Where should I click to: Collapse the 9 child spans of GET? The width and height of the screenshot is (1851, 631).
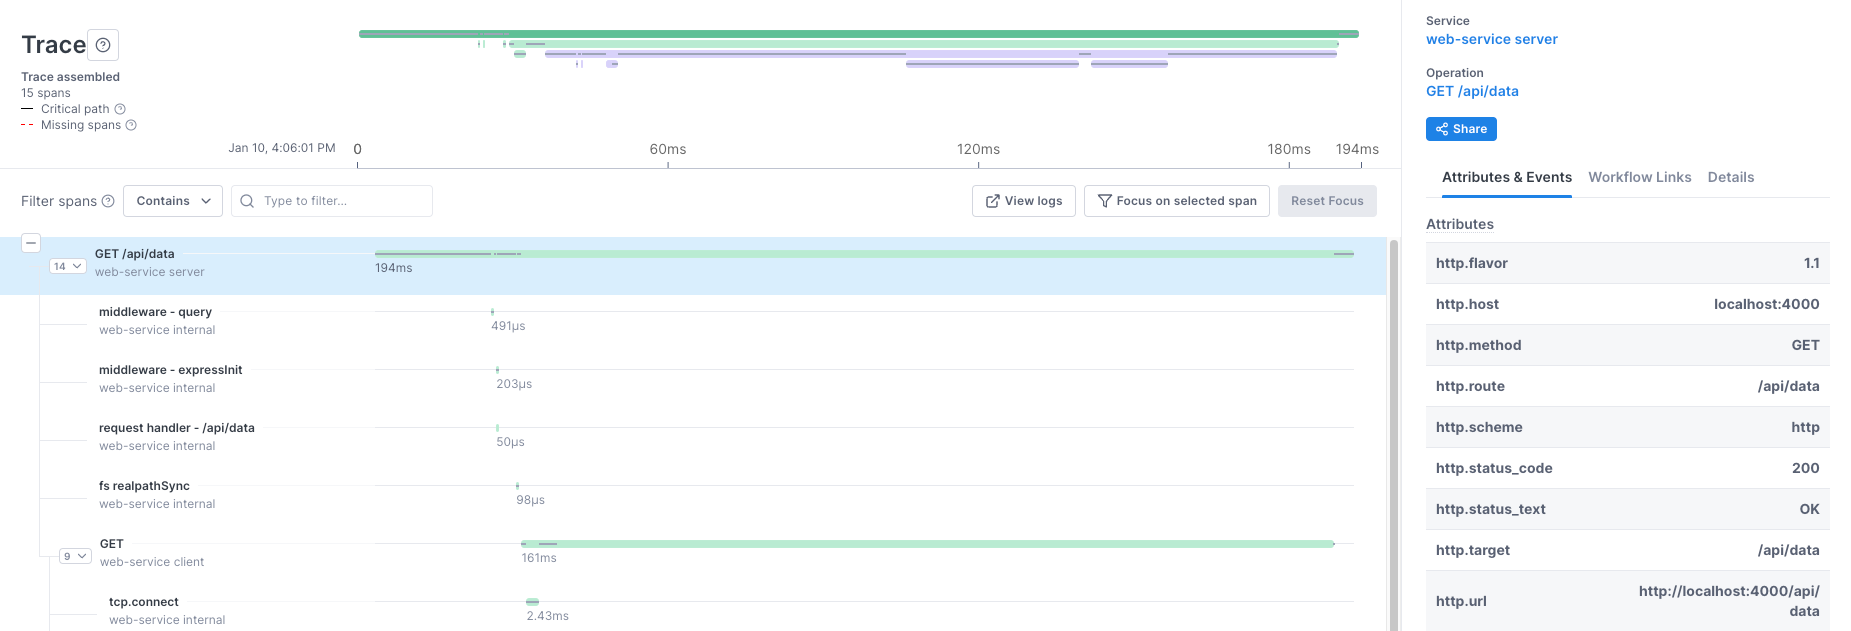[75, 556]
